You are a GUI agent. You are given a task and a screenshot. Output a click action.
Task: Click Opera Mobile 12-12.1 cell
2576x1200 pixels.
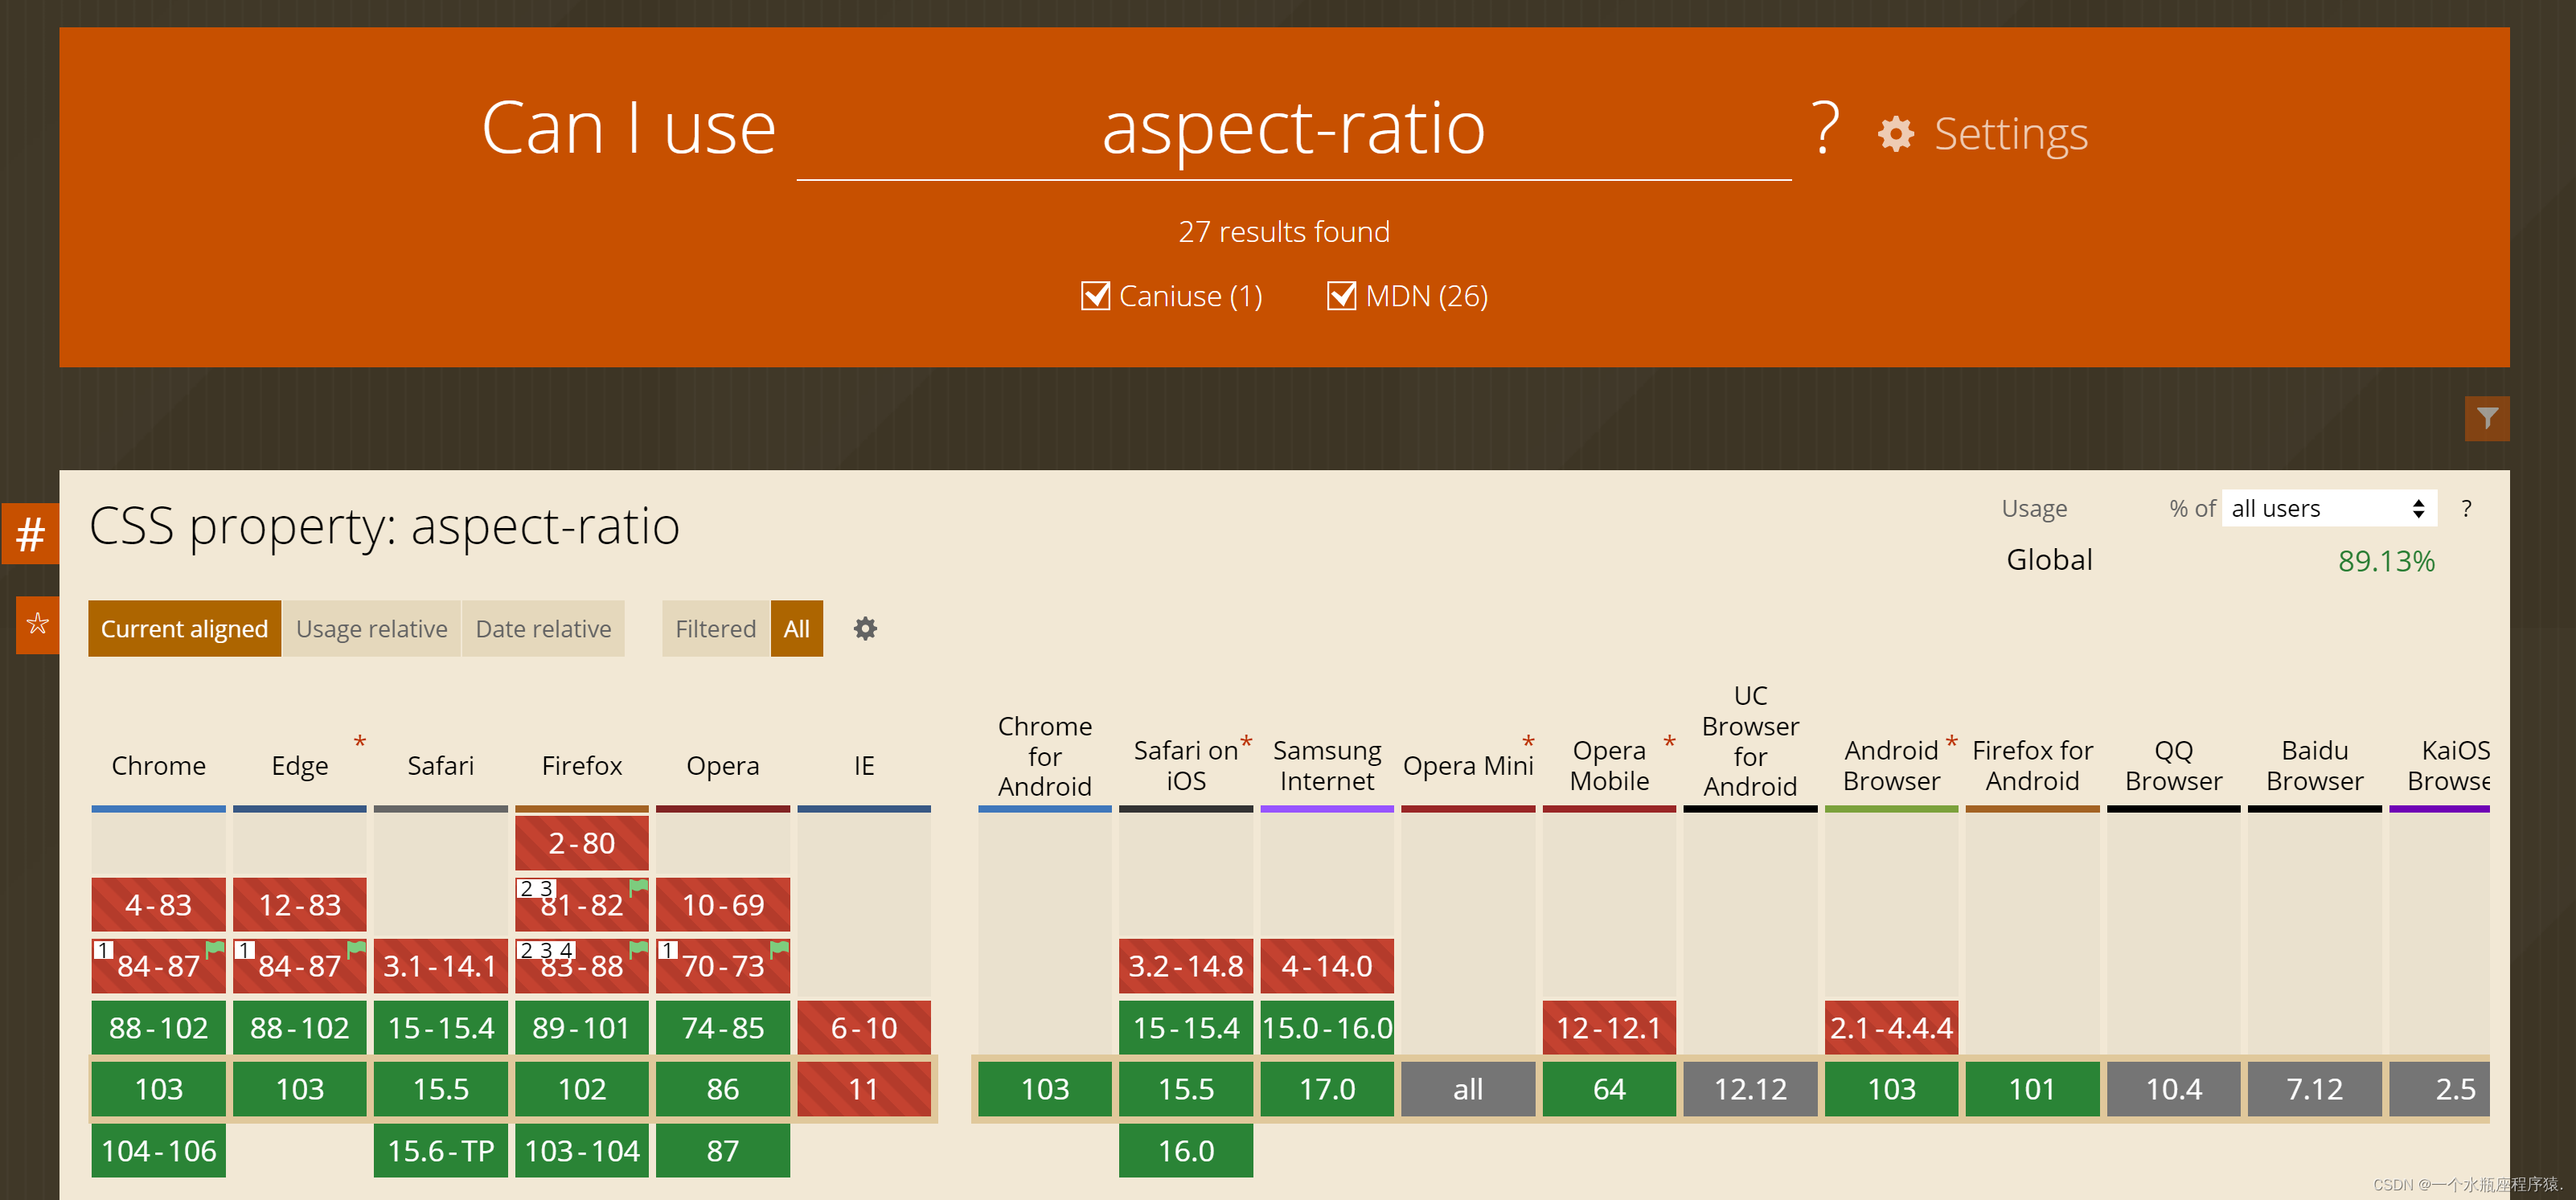(x=1608, y=1027)
